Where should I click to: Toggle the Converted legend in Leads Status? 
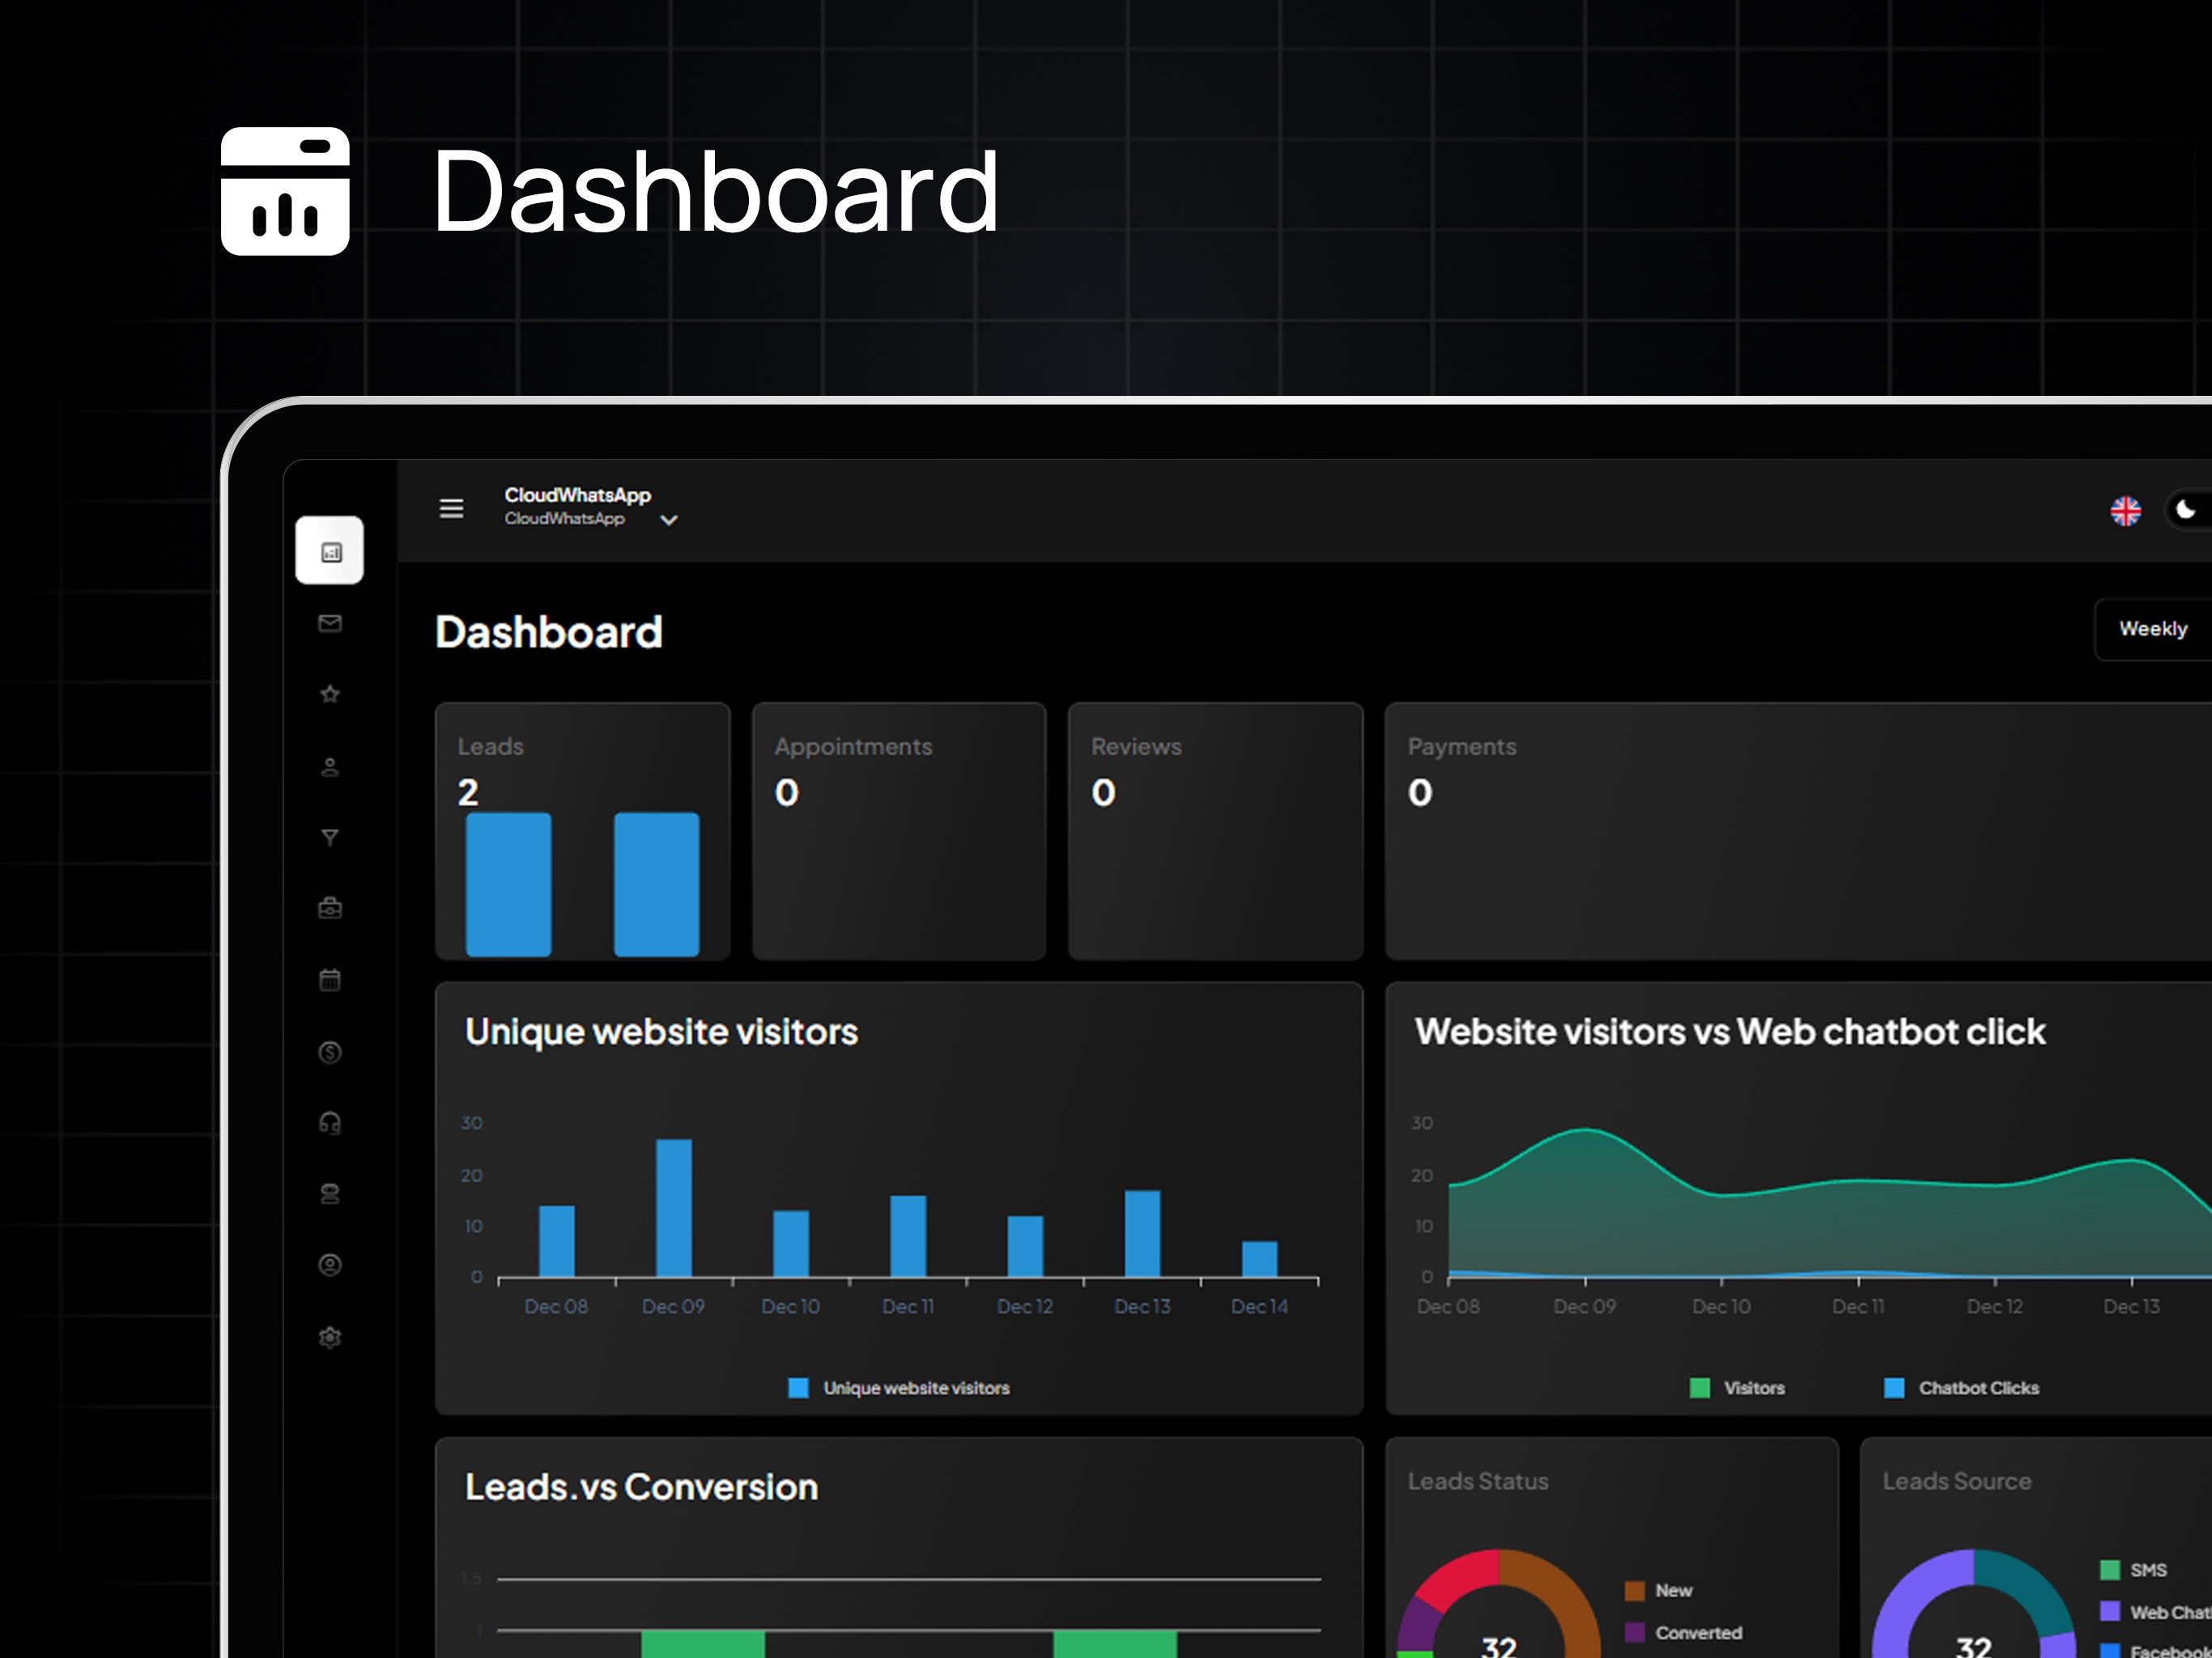tap(1684, 1633)
